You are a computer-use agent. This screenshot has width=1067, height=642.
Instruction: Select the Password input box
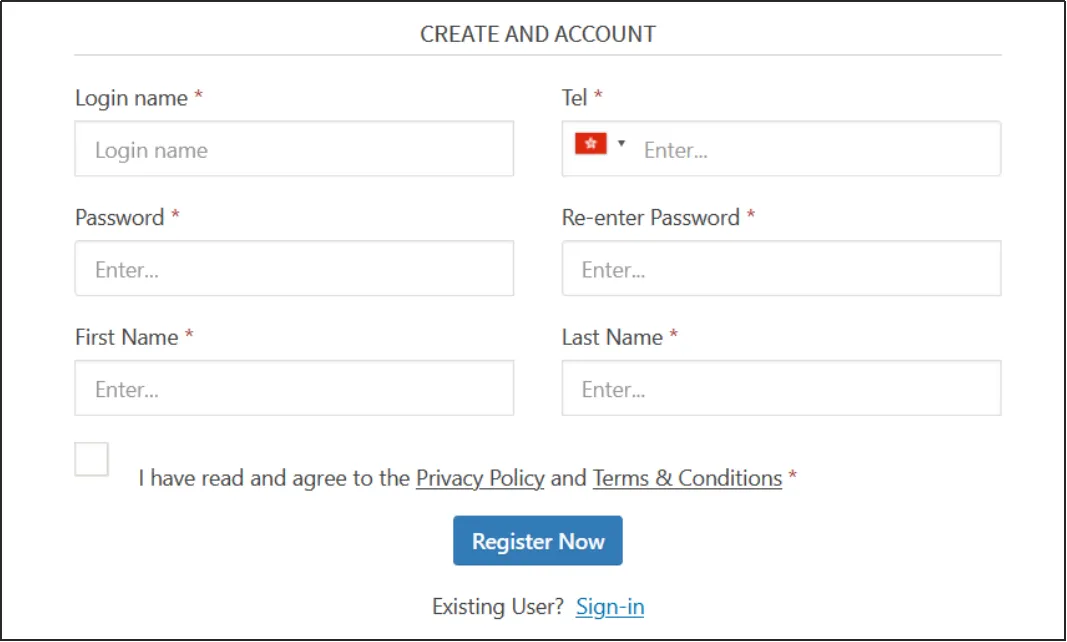294,269
